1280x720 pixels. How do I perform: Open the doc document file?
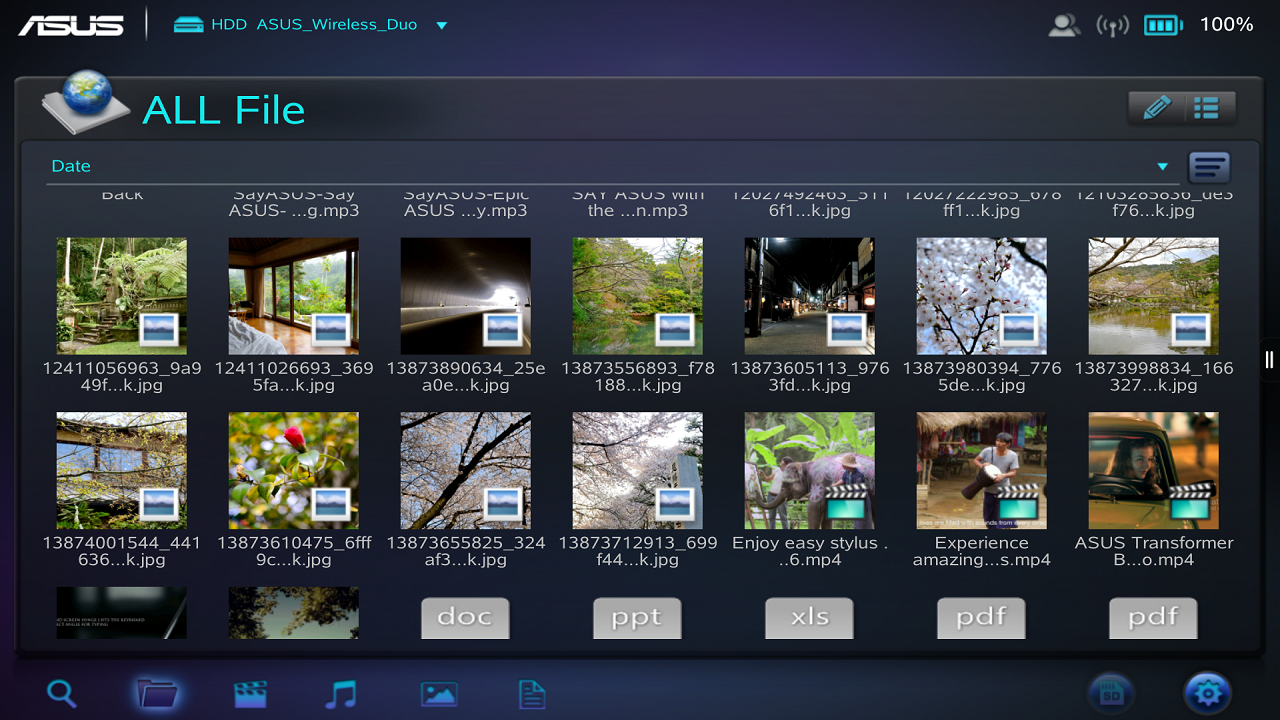point(465,617)
